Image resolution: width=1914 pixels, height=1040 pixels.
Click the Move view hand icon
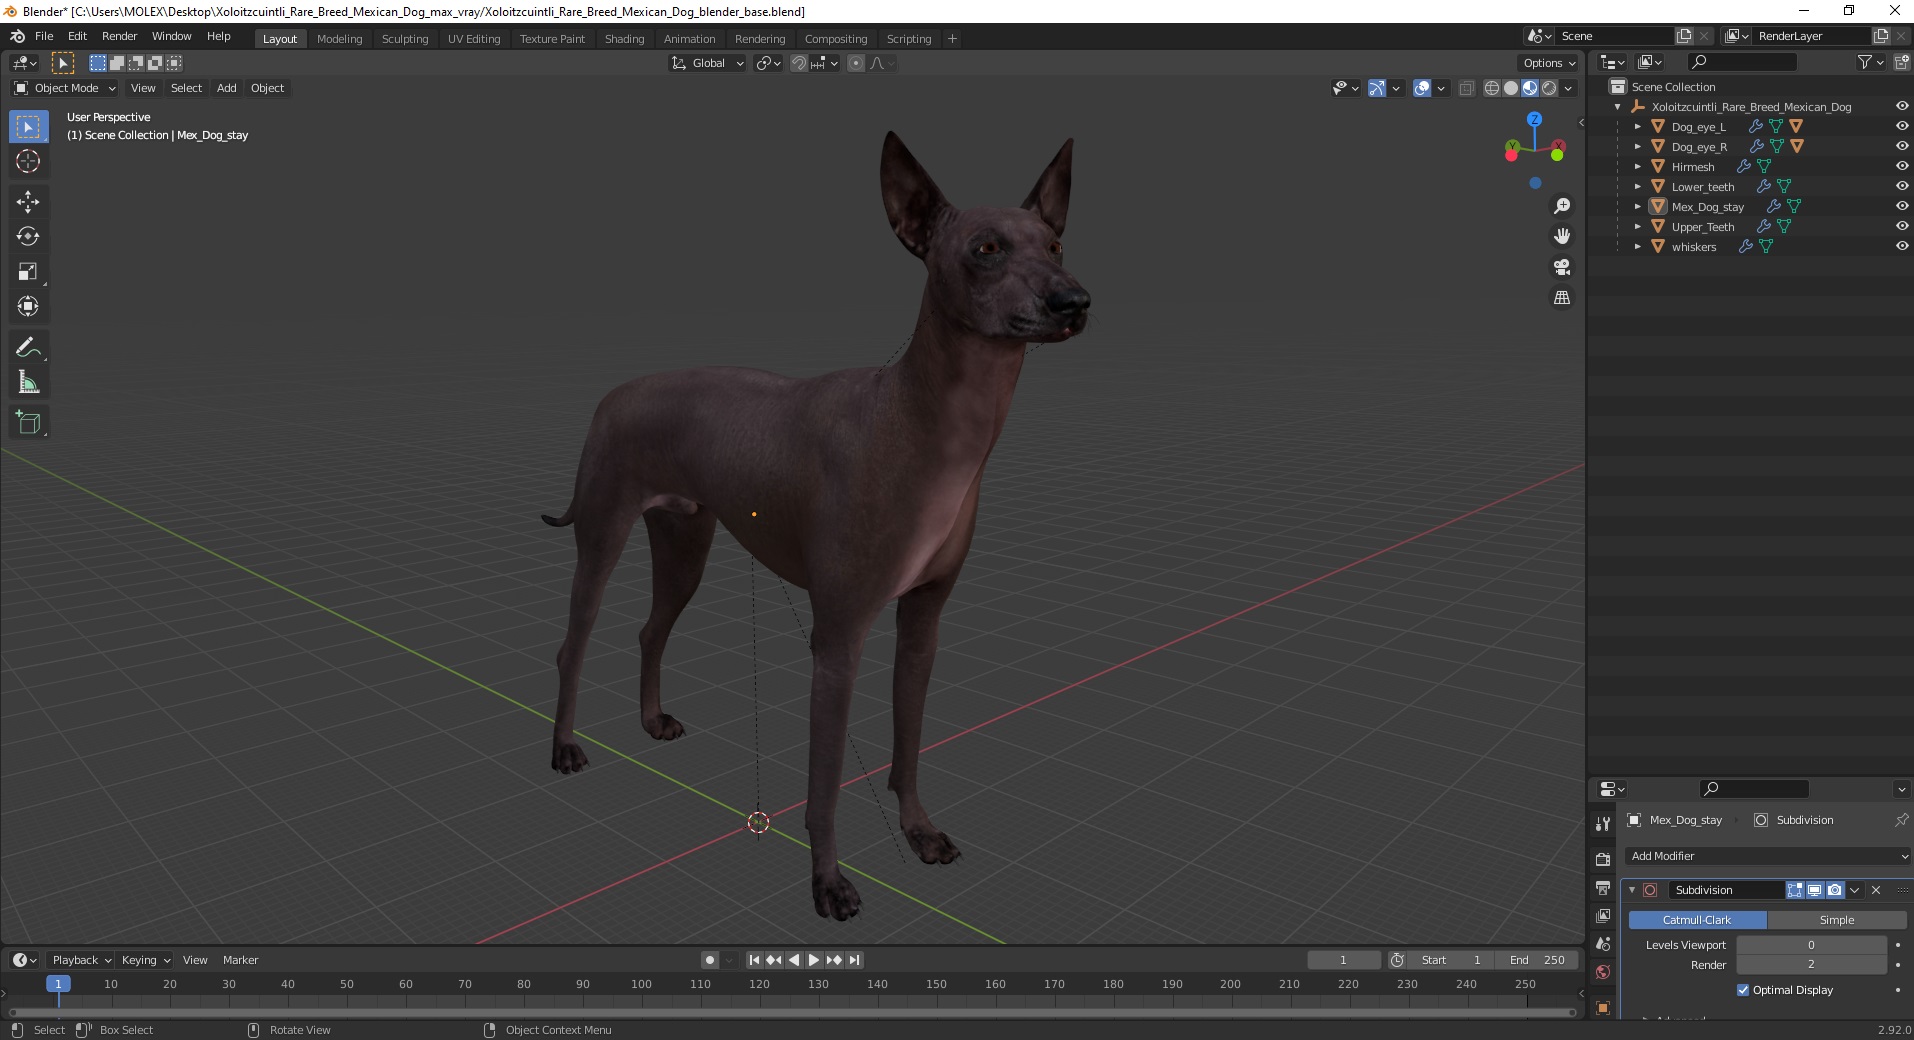pyautogui.click(x=1561, y=236)
